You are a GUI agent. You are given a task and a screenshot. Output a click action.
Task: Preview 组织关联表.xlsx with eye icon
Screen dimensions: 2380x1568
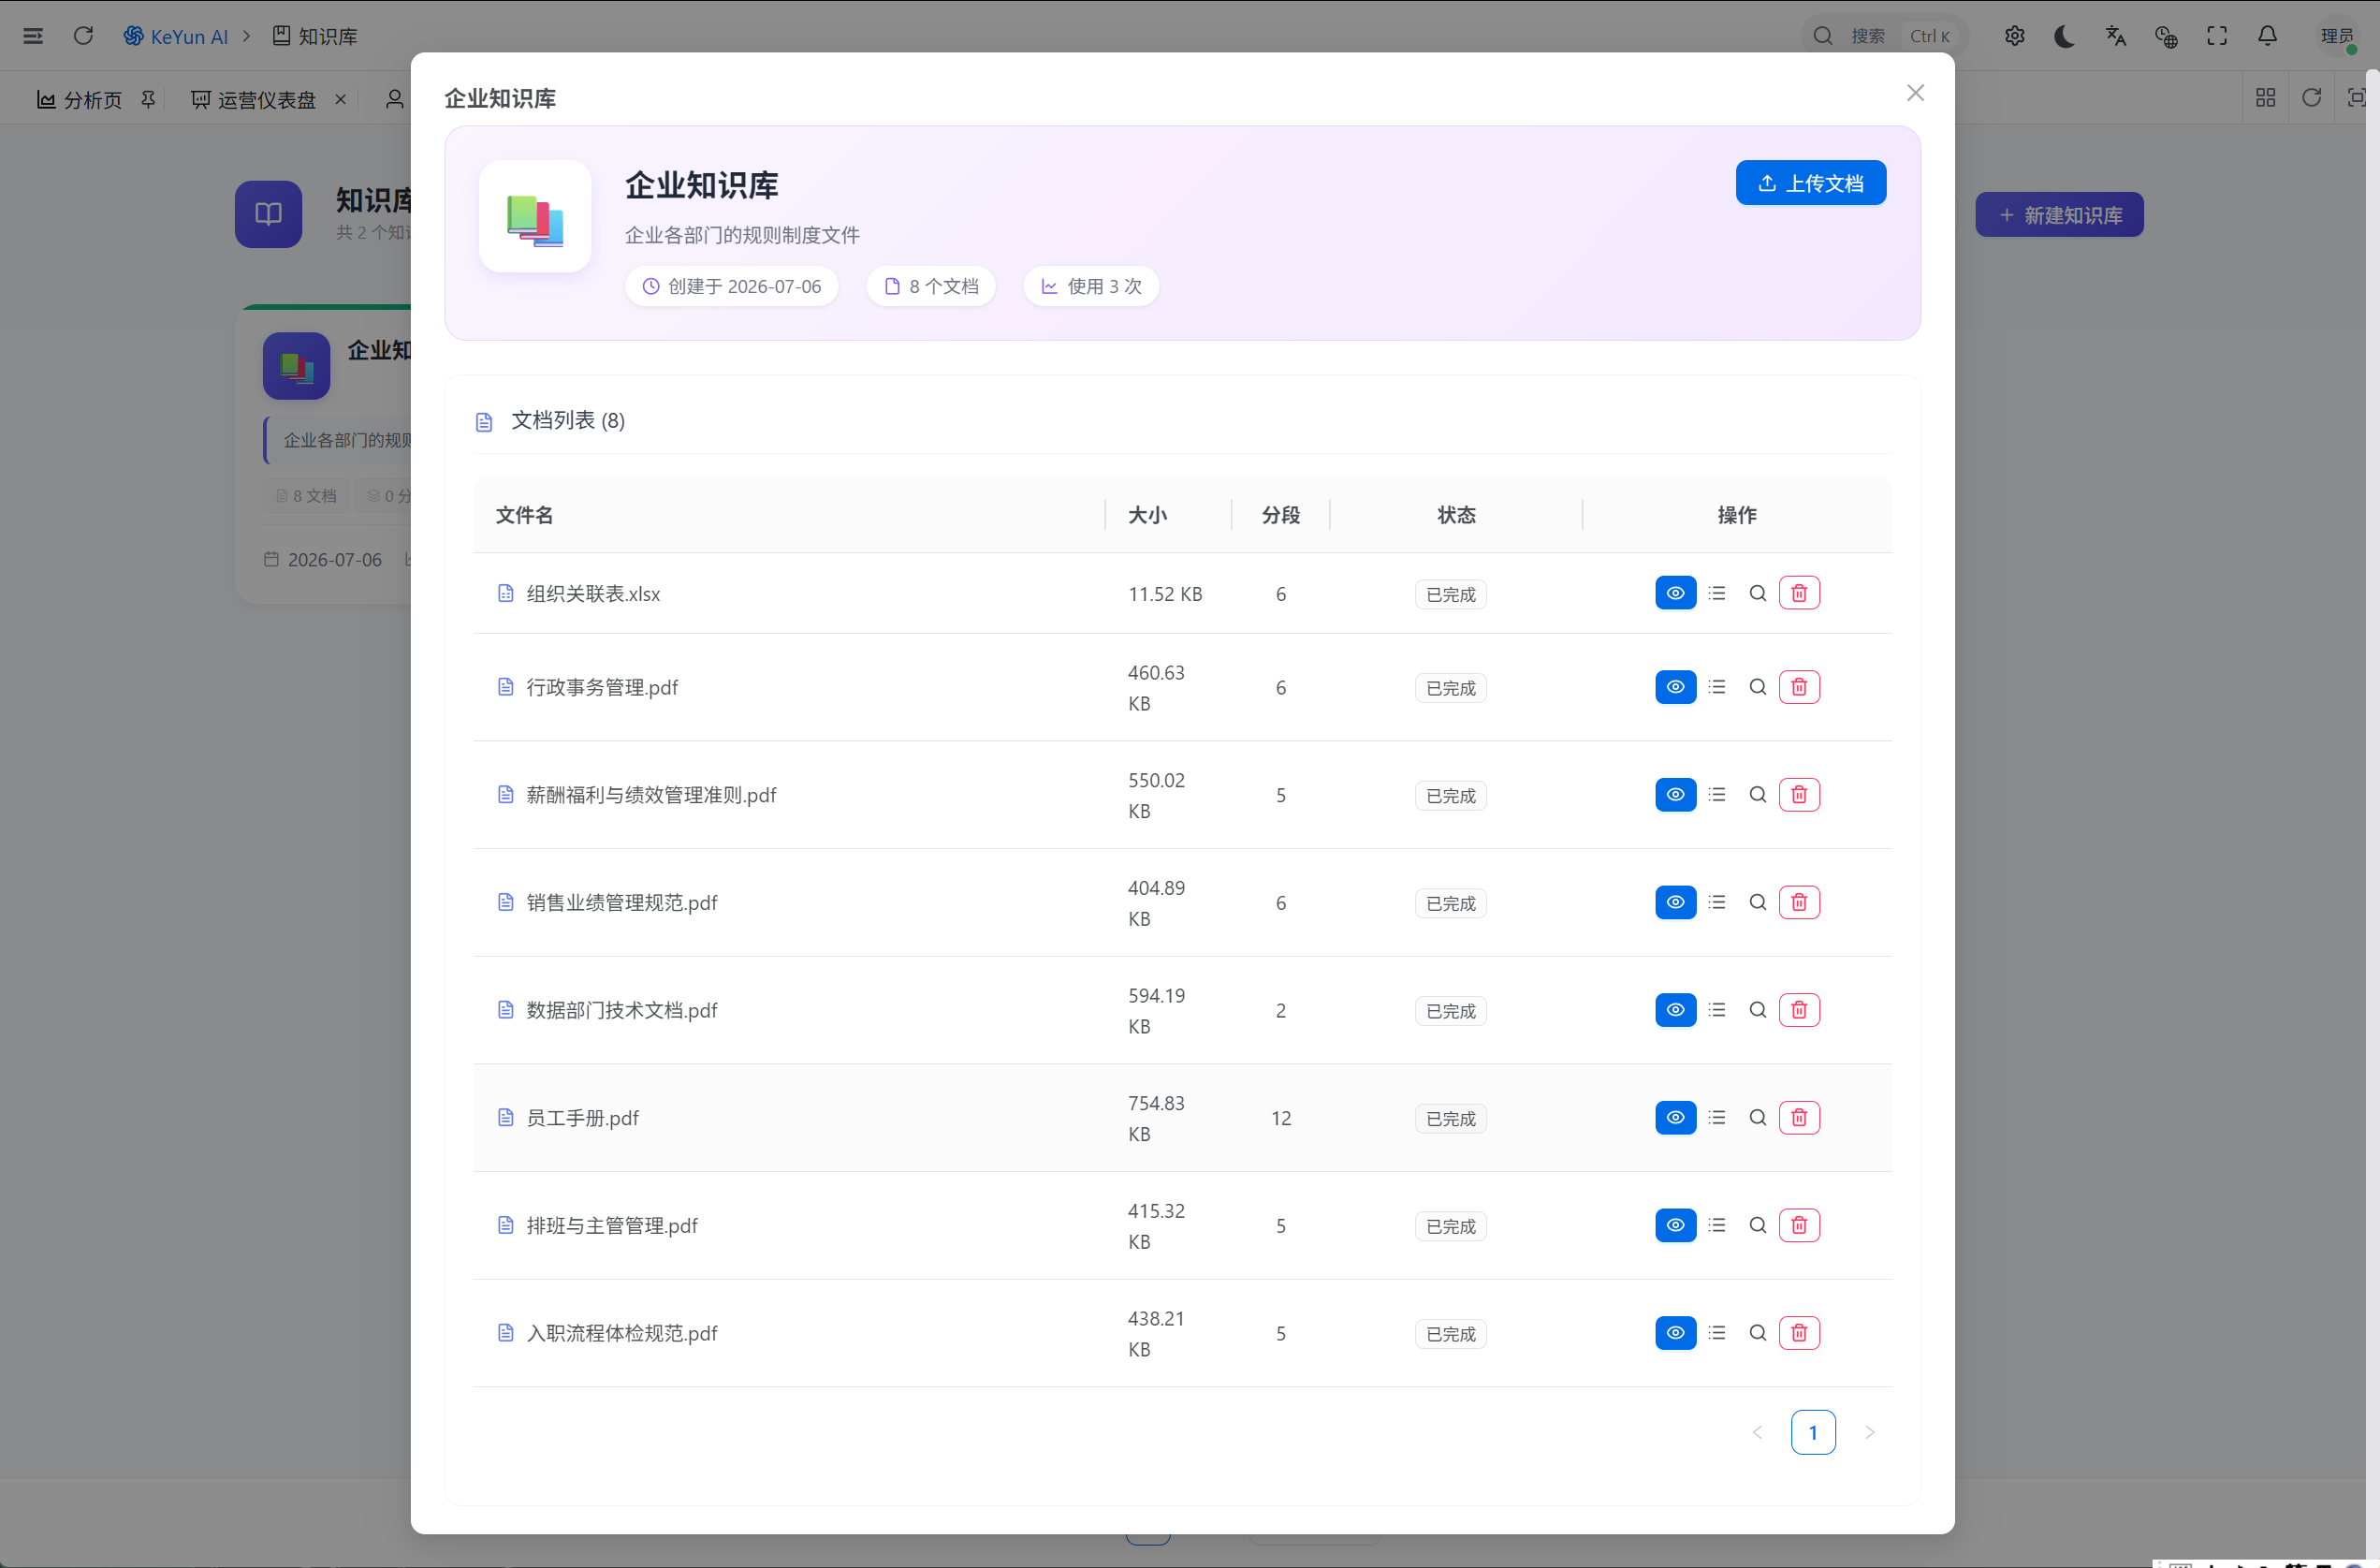coord(1675,593)
